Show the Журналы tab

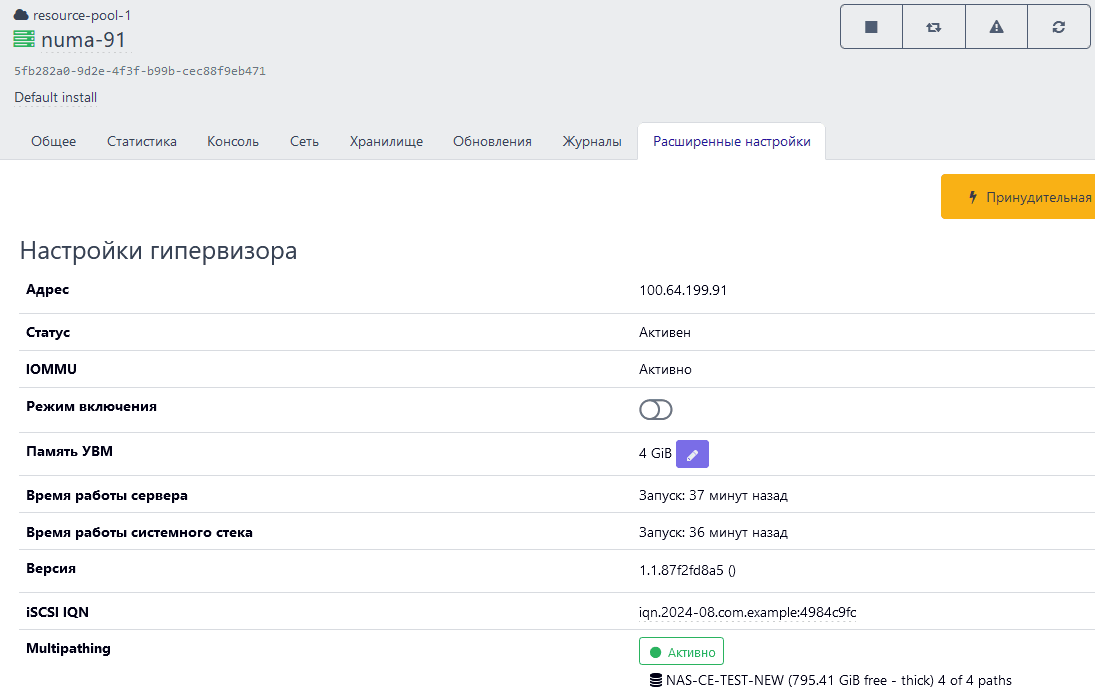pyautogui.click(x=592, y=141)
